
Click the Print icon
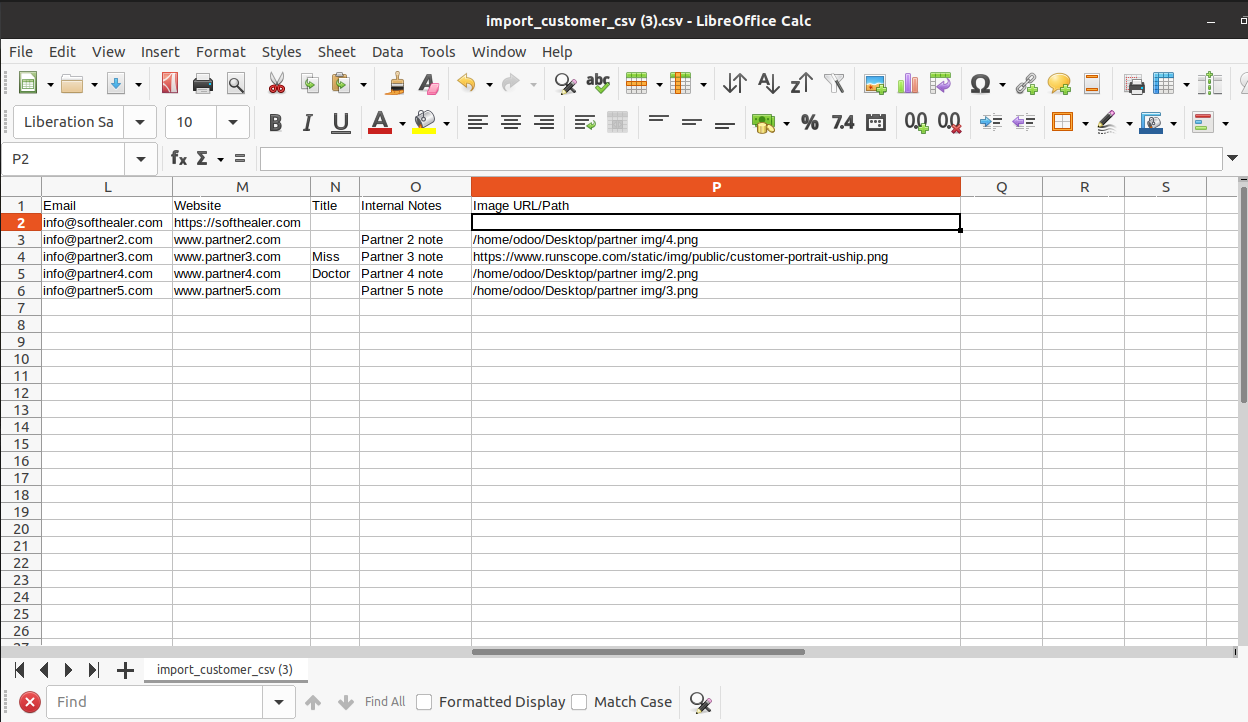(203, 84)
